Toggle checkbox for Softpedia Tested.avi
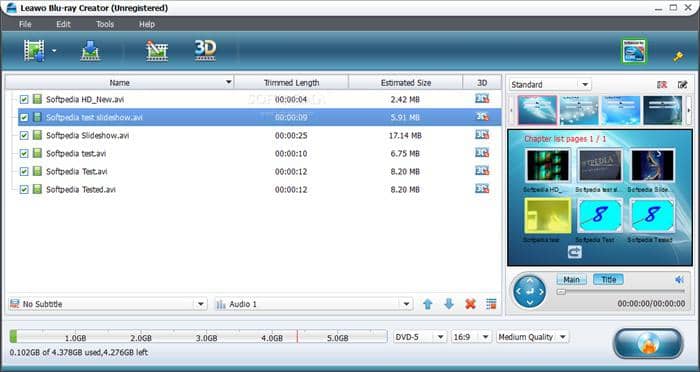This screenshot has height=372, width=700. pyautogui.click(x=24, y=189)
